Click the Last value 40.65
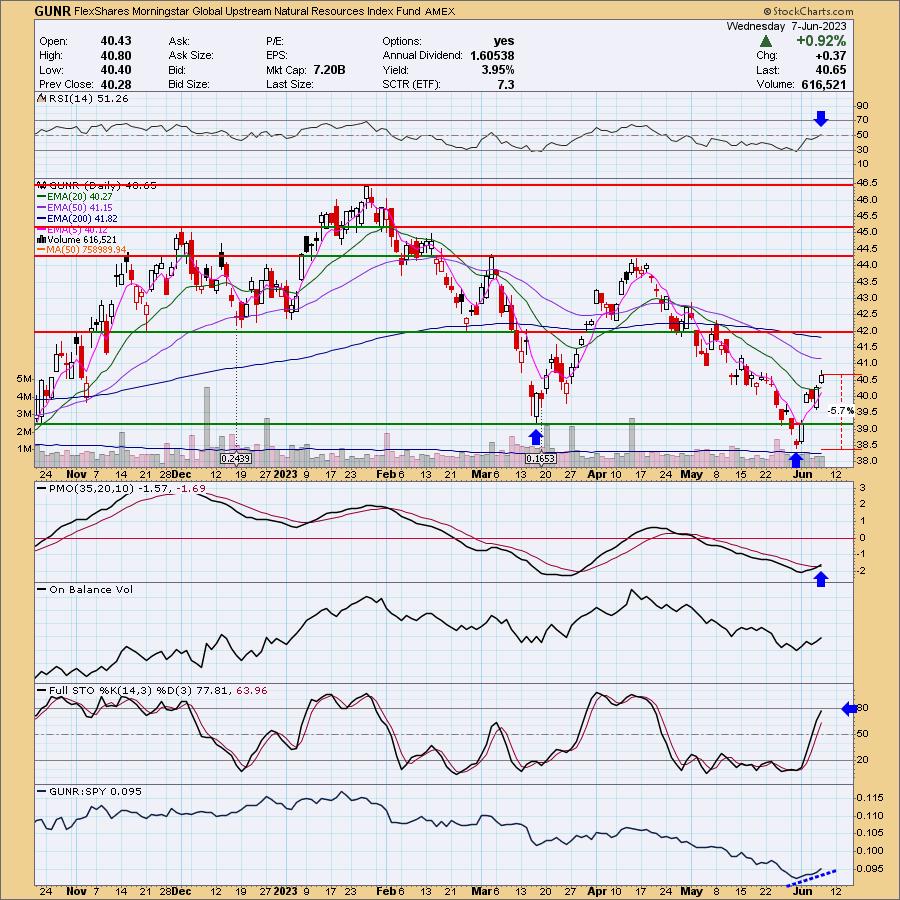The width and height of the screenshot is (900, 900). pyautogui.click(x=831, y=69)
